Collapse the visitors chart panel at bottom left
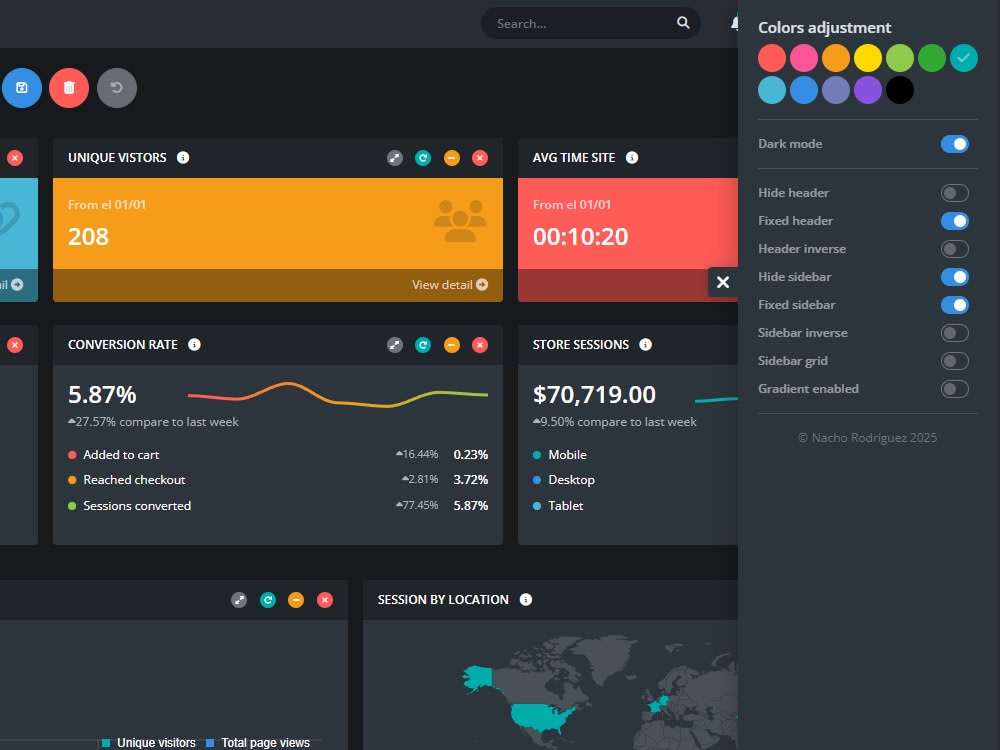The width and height of the screenshot is (1000, 750). [296, 600]
